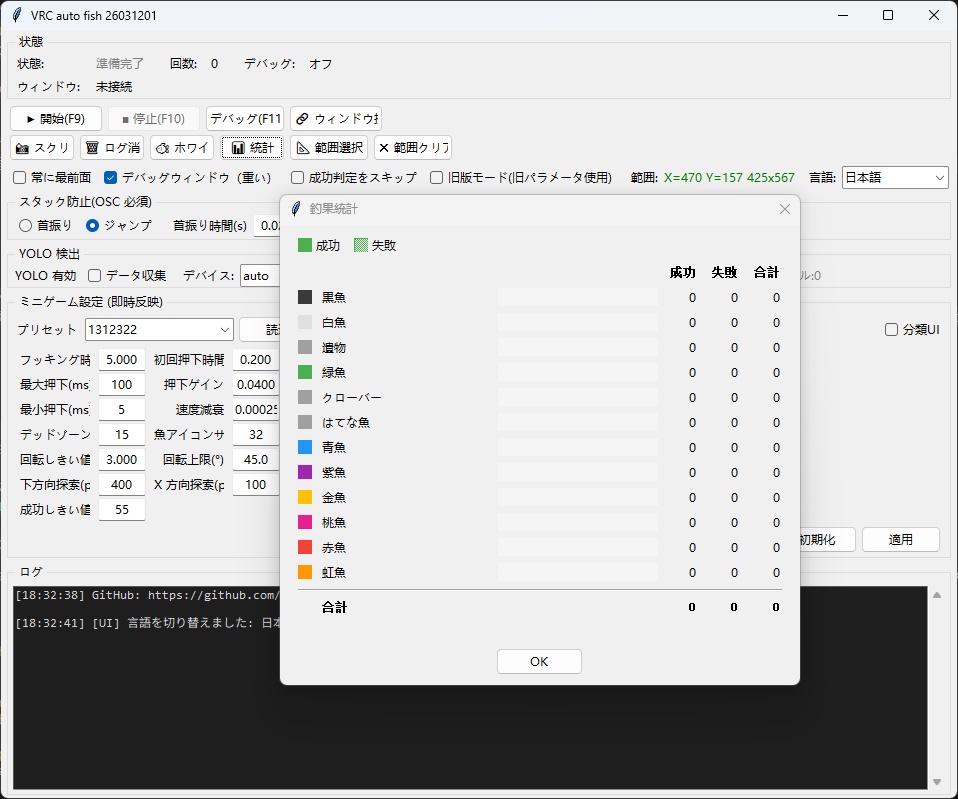Click the はてな魚 row label
This screenshot has height=799, width=958.
(x=345, y=423)
